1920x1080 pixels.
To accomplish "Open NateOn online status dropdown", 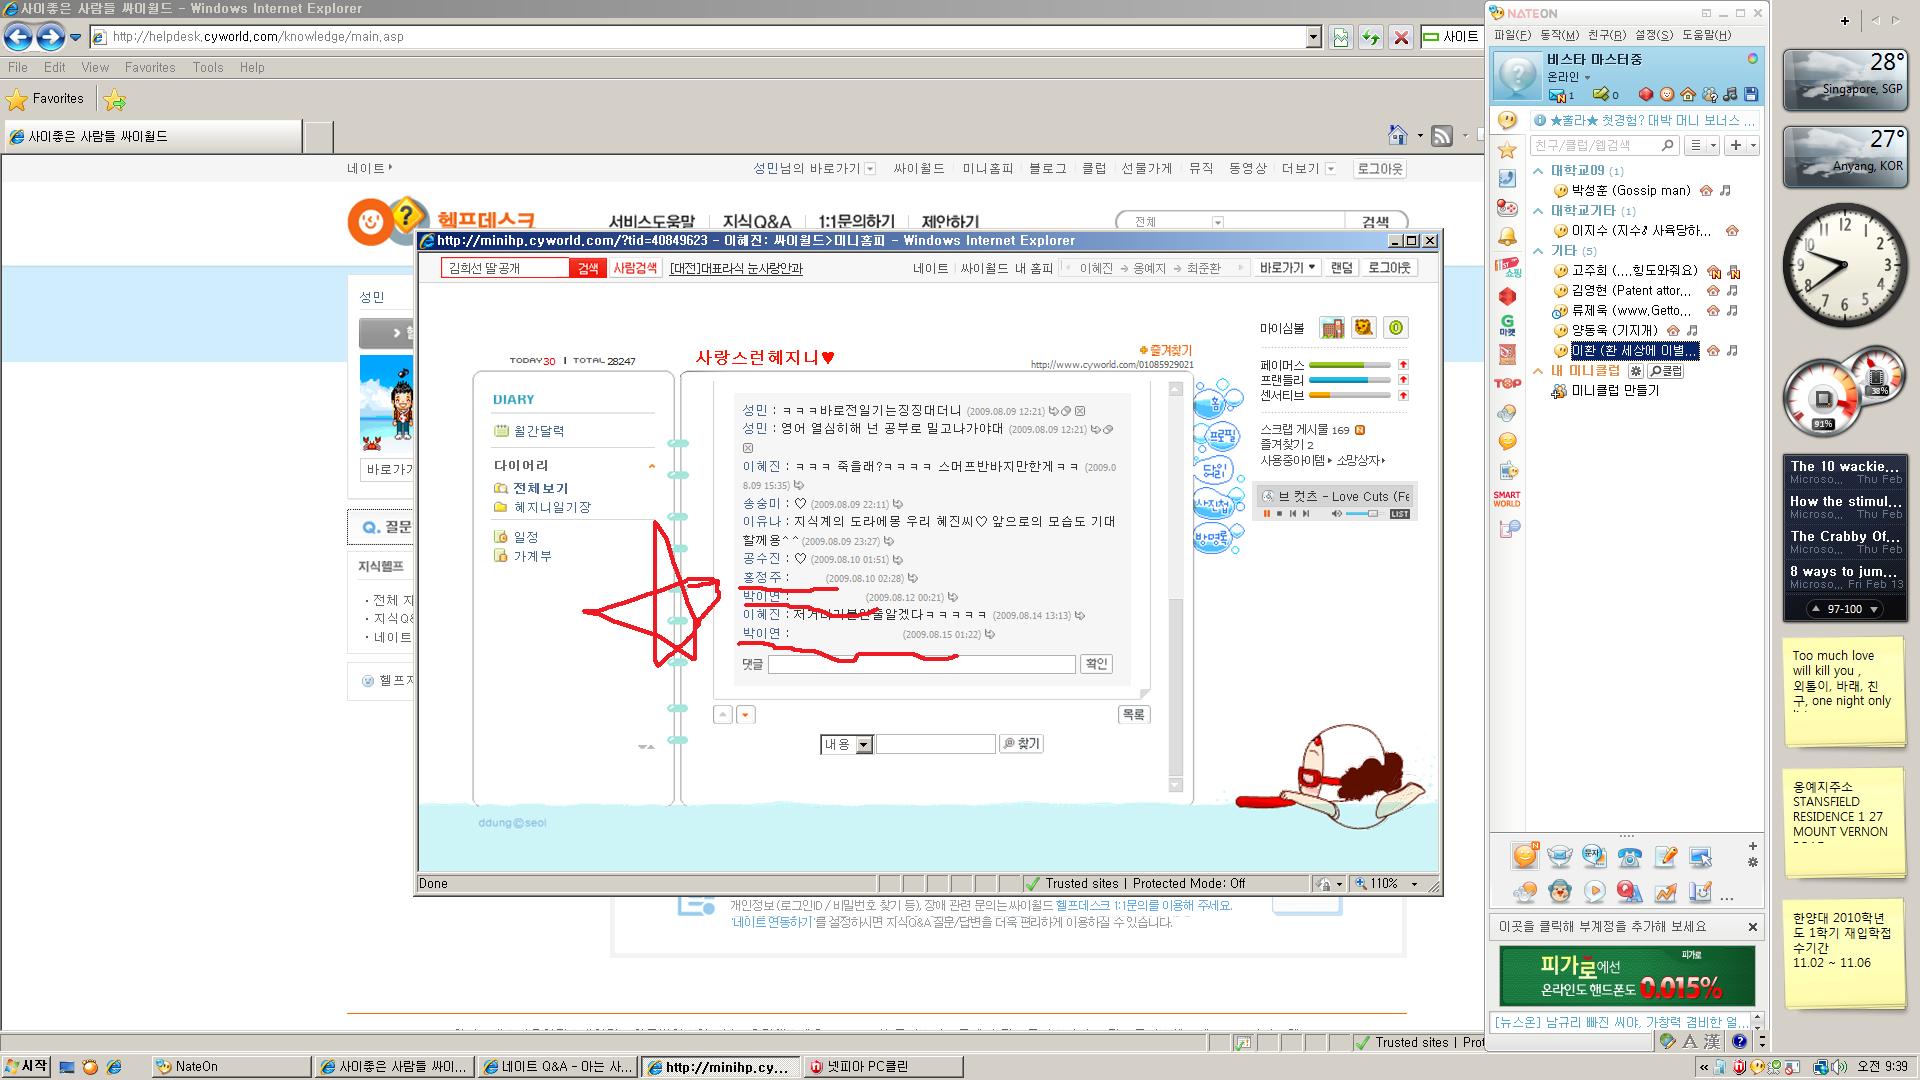I will (x=1587, y=78).
